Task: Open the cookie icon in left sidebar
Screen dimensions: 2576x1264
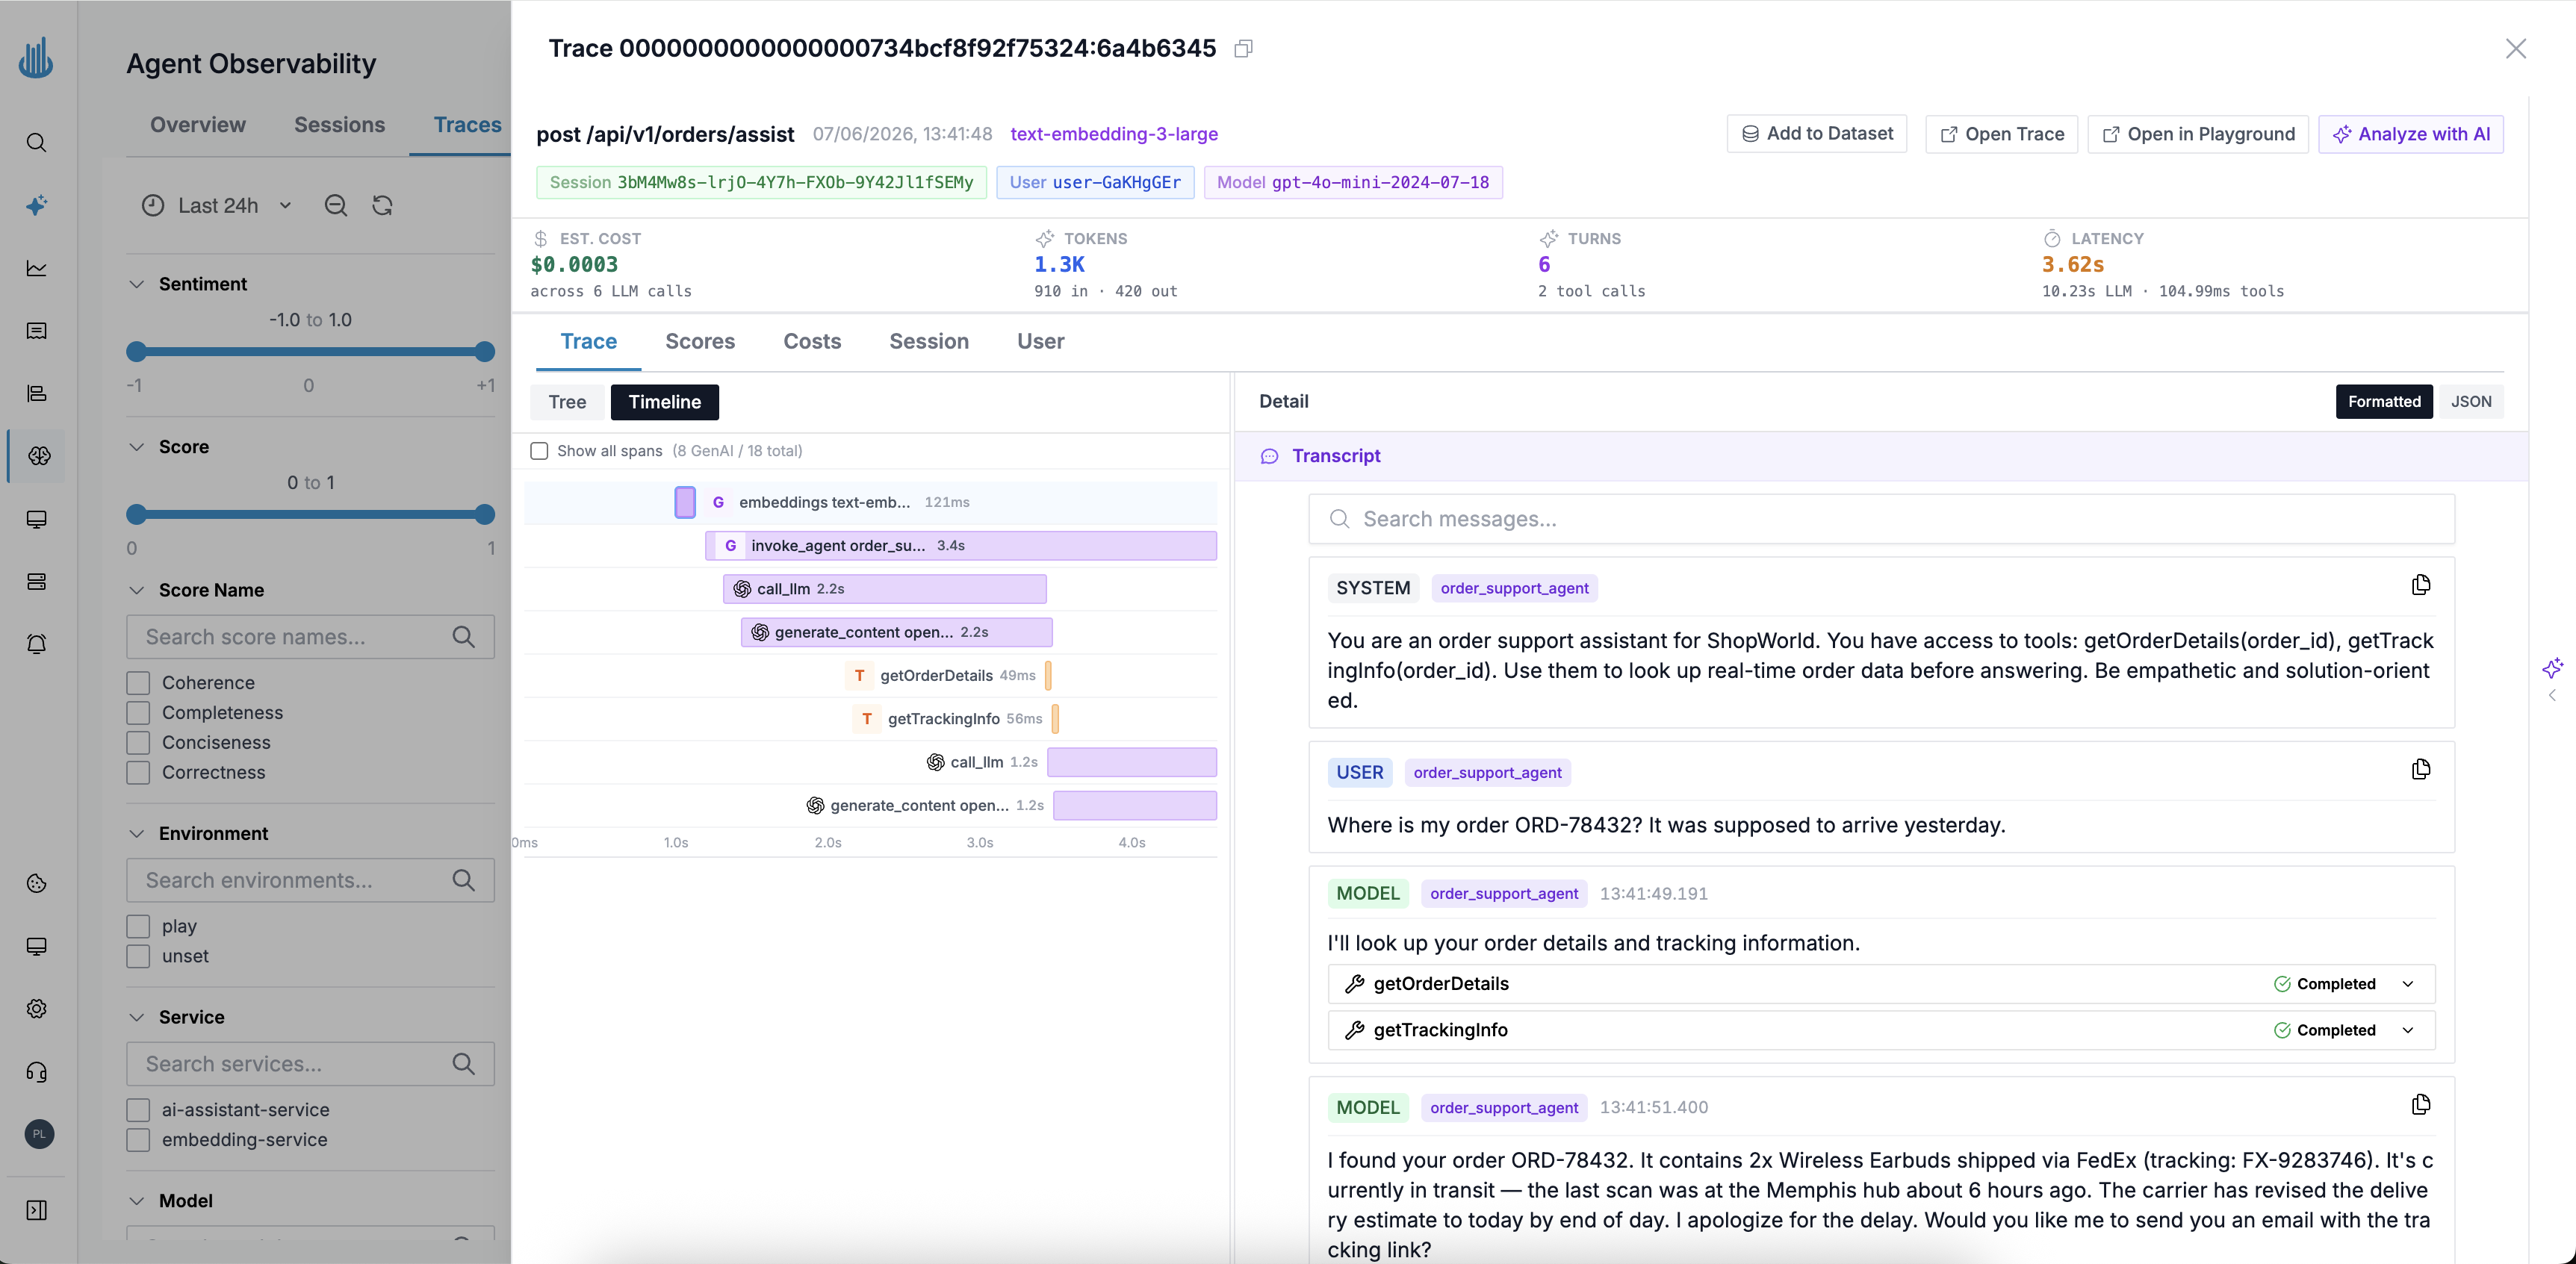Action: pyautogui.click(x=37, y=883)
